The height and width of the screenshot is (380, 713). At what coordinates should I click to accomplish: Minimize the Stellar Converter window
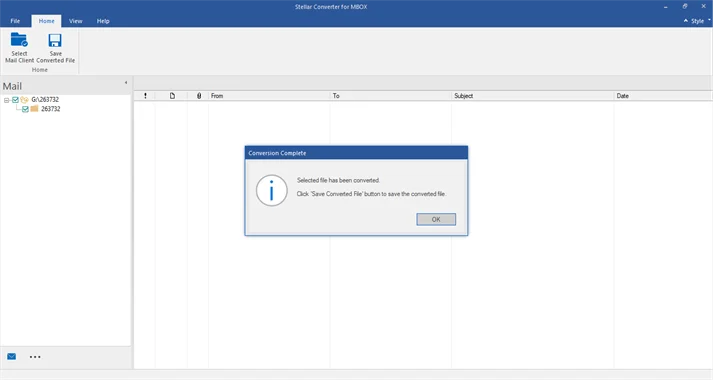click(x=666, y=7)
